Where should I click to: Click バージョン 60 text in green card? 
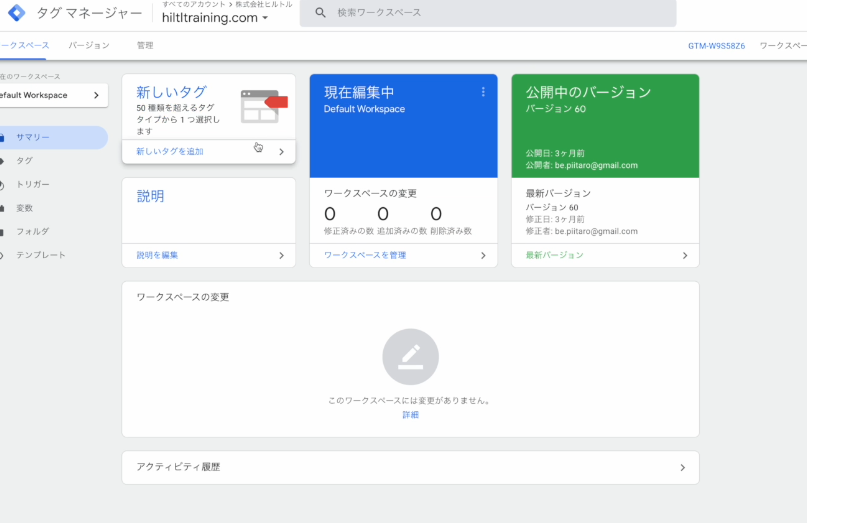pyautogui.click(x=555, y=109)
